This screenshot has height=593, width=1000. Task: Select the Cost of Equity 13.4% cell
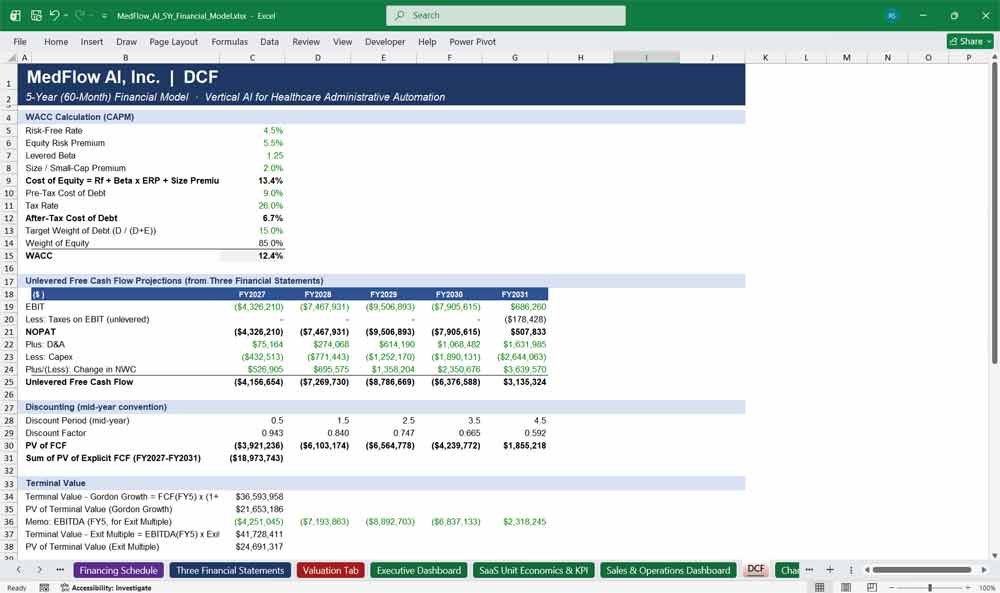[253, 180]
